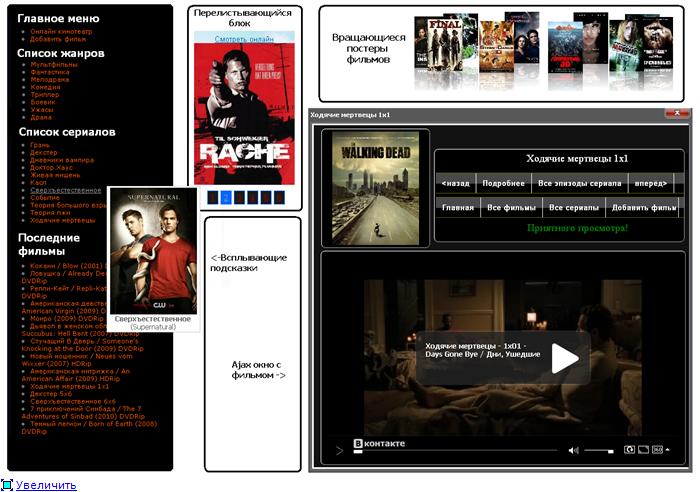Click the 360 quality icon in player
Image resolution: width=700 pixels, height=492 pixels.
tap(657, 450)
